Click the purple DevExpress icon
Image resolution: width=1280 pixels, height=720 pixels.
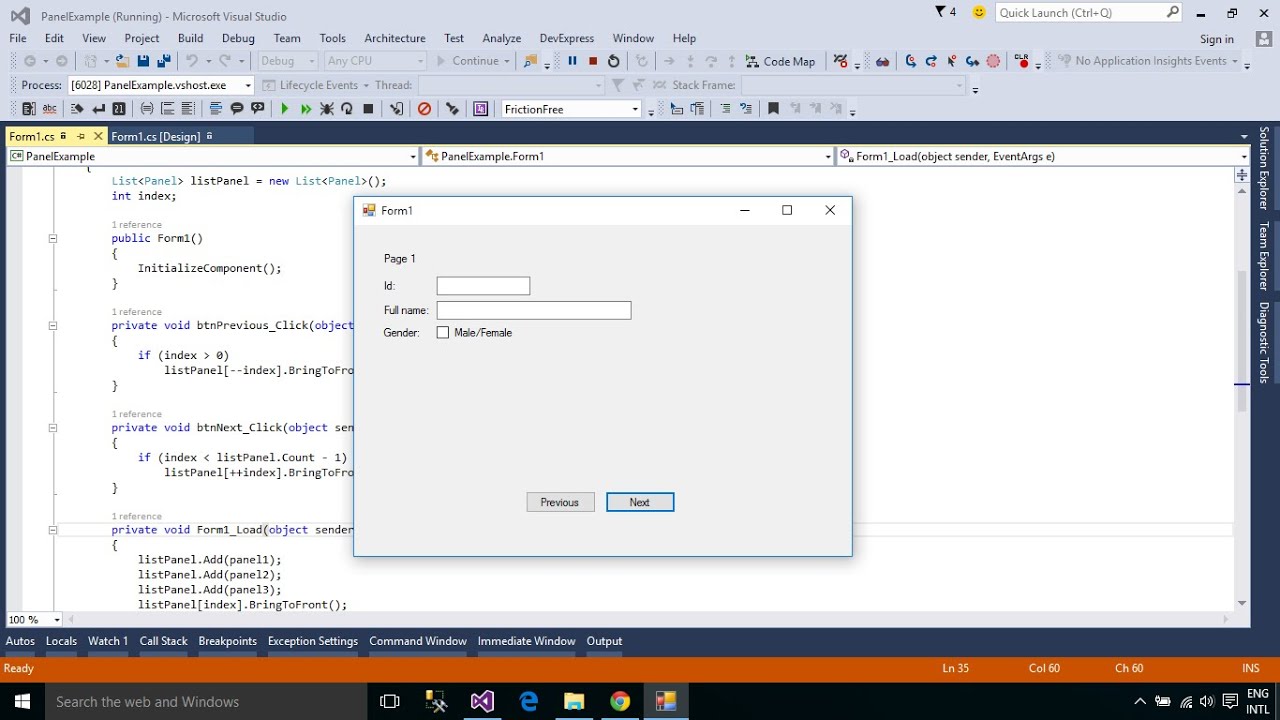[481, 109]
